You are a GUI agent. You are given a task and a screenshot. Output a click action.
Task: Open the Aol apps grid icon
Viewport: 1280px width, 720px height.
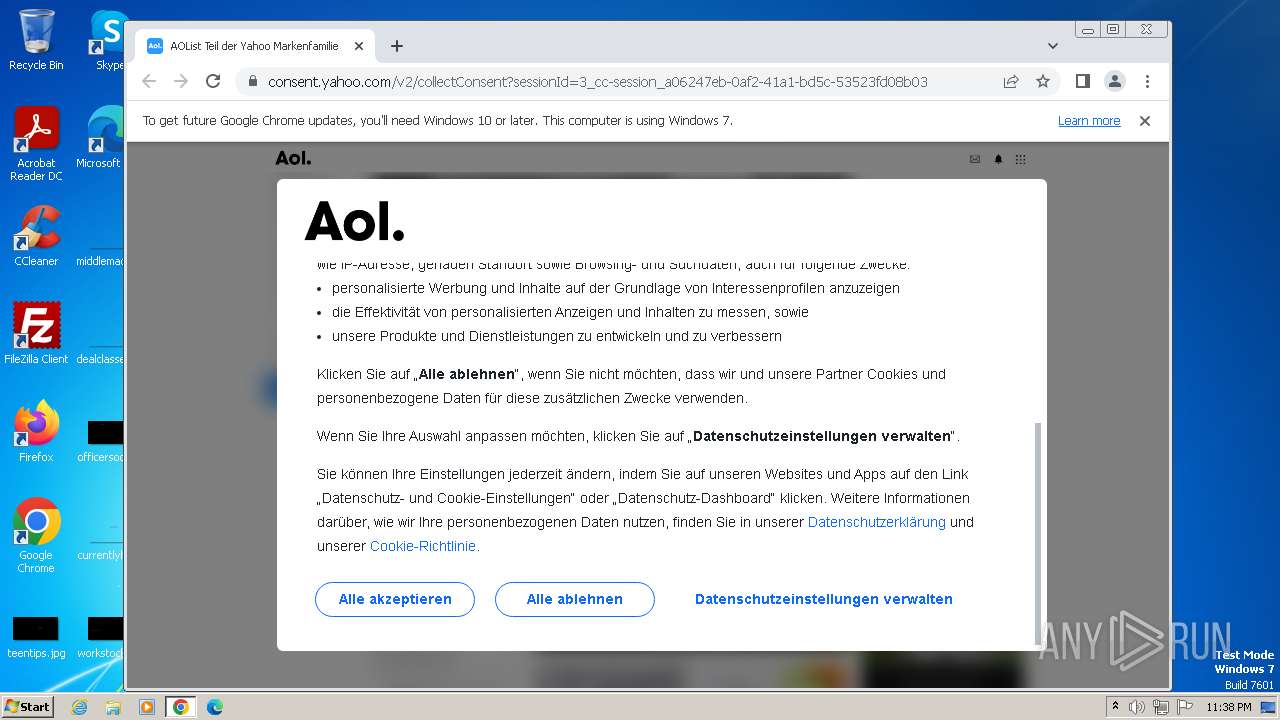[x=1020, y=159]
